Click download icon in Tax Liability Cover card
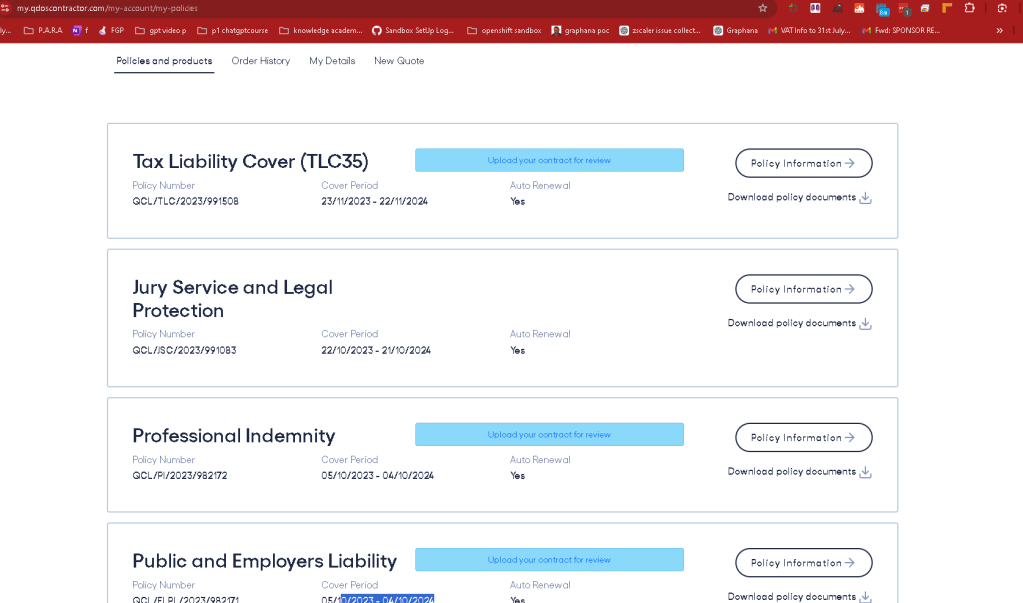 (x=866, y=198)
